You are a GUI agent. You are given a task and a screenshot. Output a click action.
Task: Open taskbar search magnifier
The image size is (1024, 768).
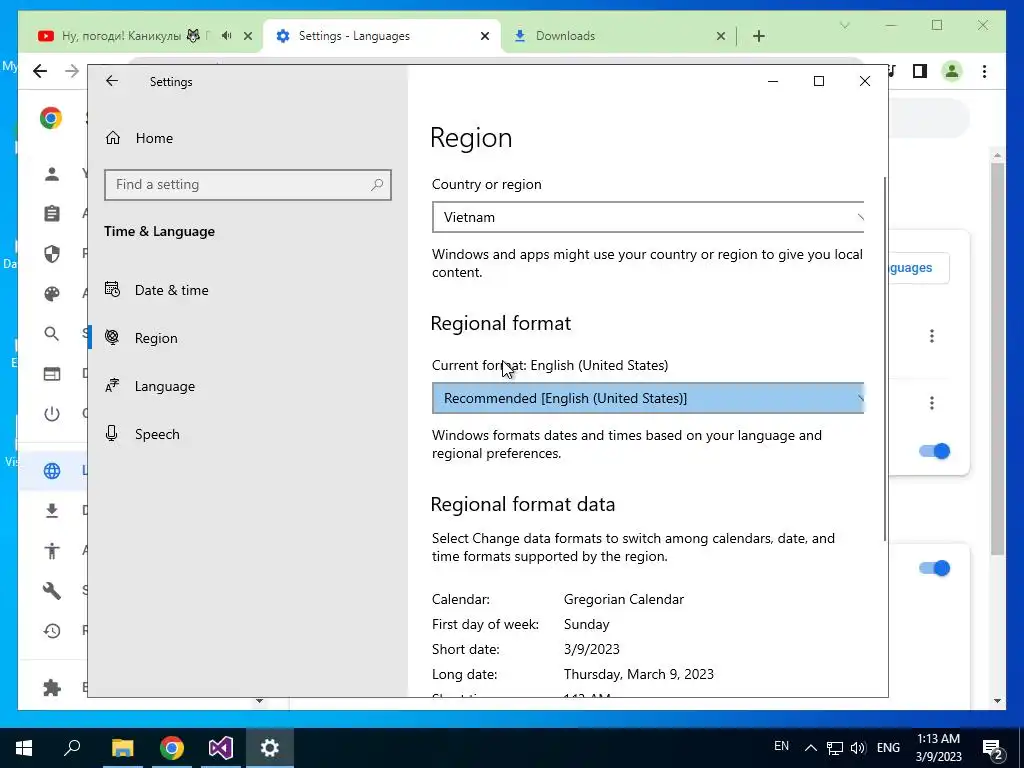click(72, 748)
